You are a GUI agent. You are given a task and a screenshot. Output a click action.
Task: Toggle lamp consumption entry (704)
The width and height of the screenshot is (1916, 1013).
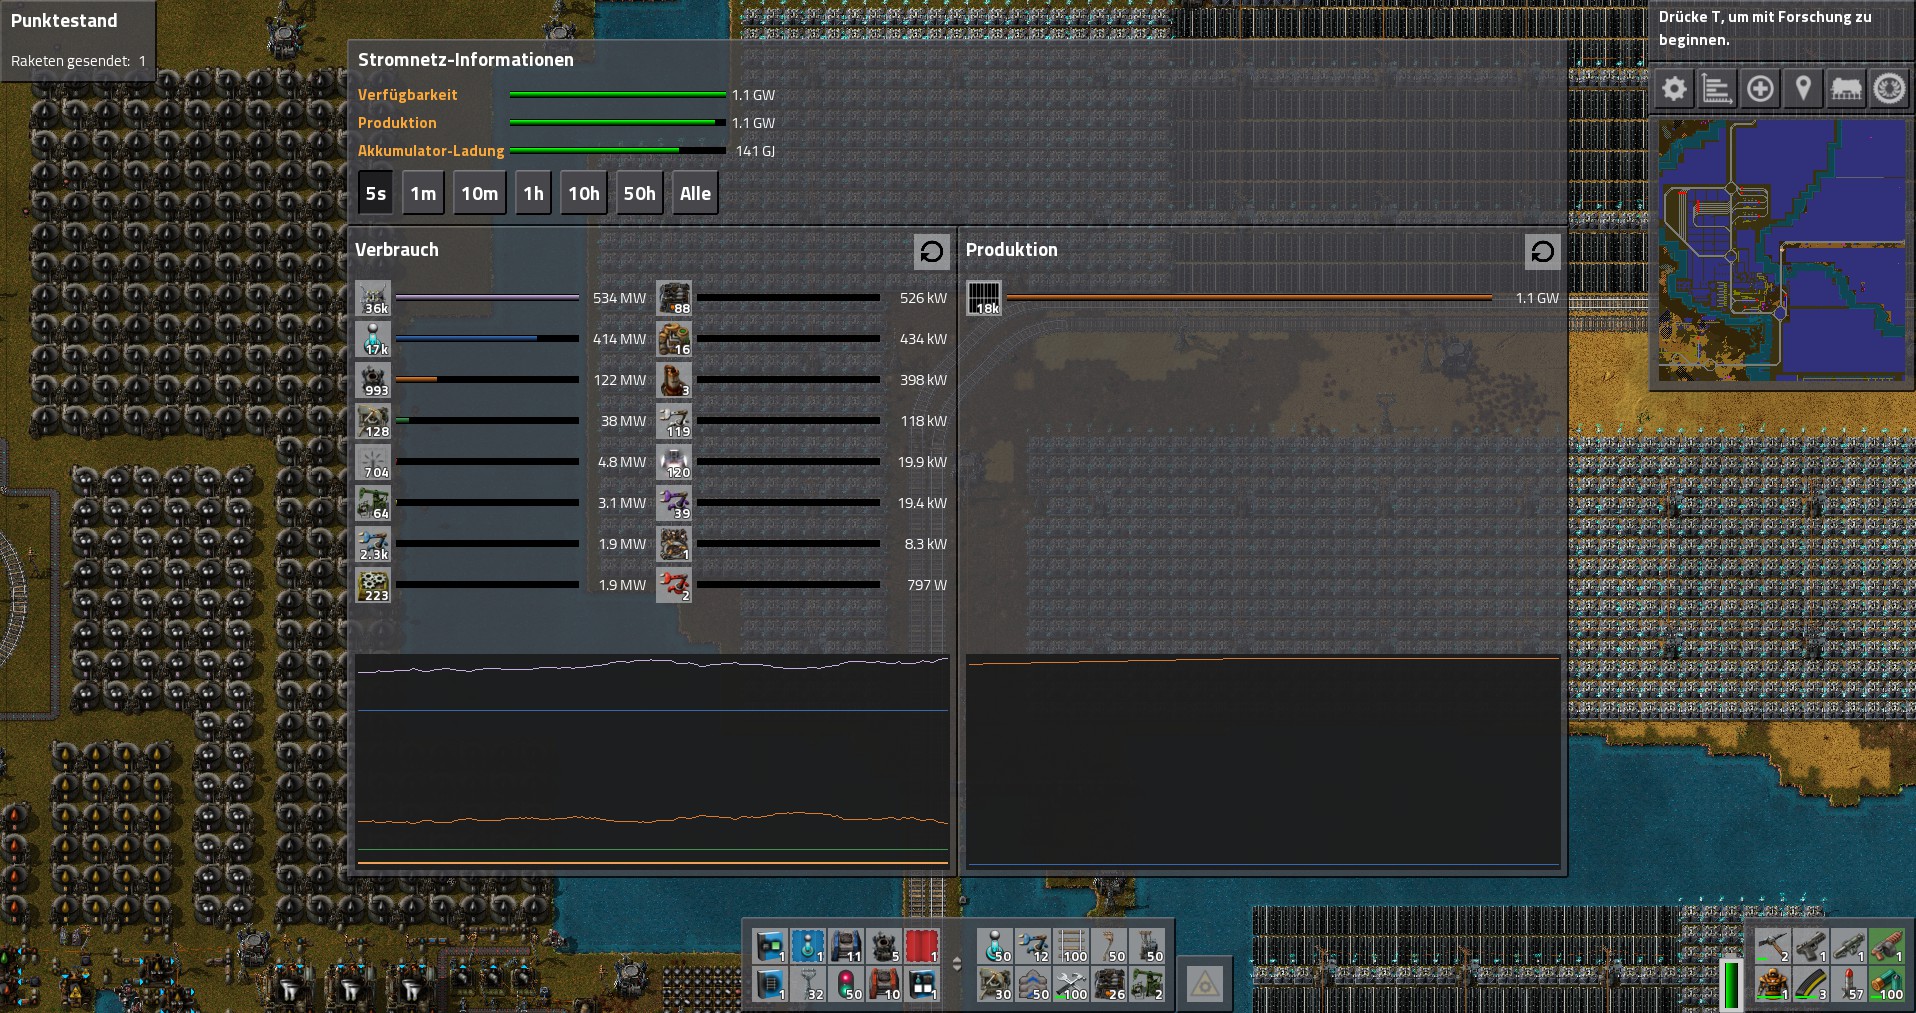[x=373, y=462]
